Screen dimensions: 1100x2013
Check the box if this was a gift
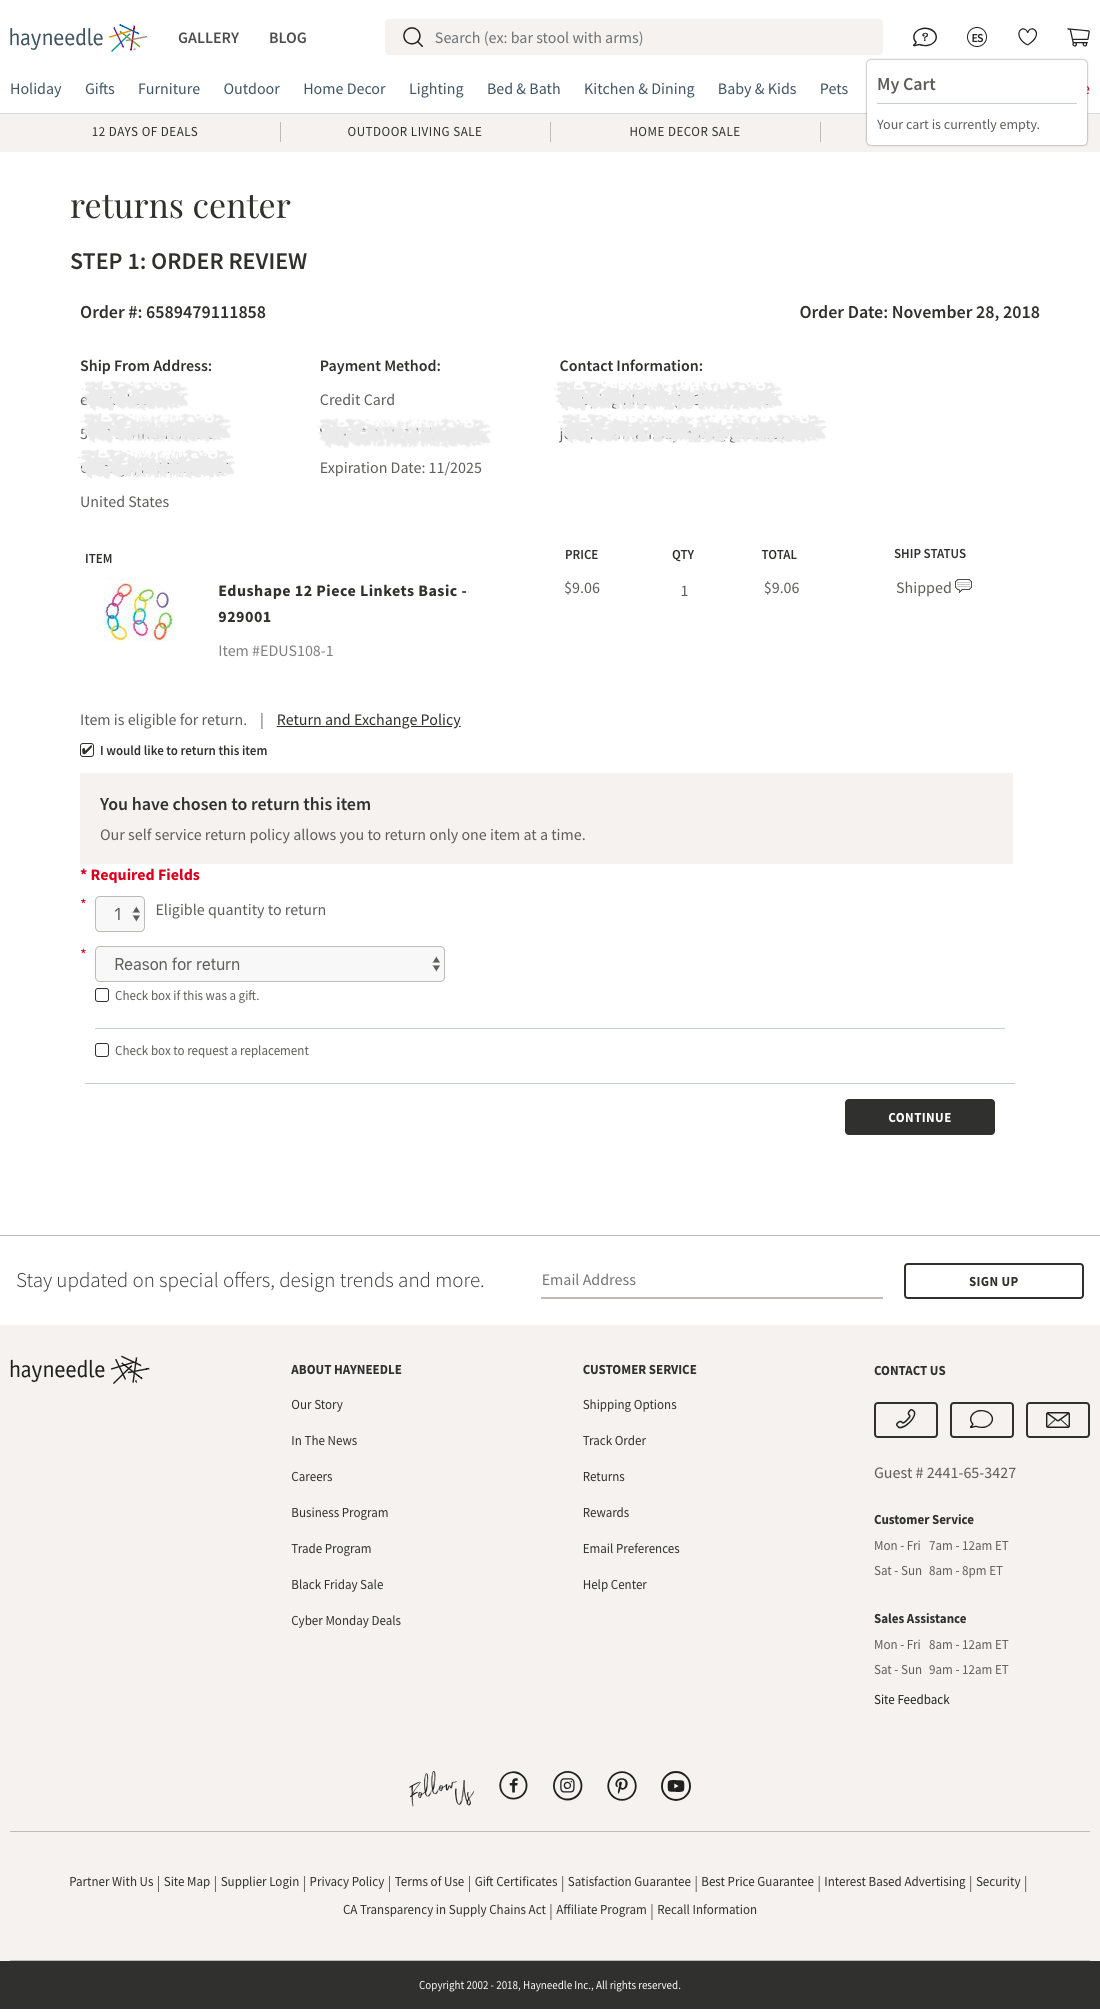[x=102, y=994]
